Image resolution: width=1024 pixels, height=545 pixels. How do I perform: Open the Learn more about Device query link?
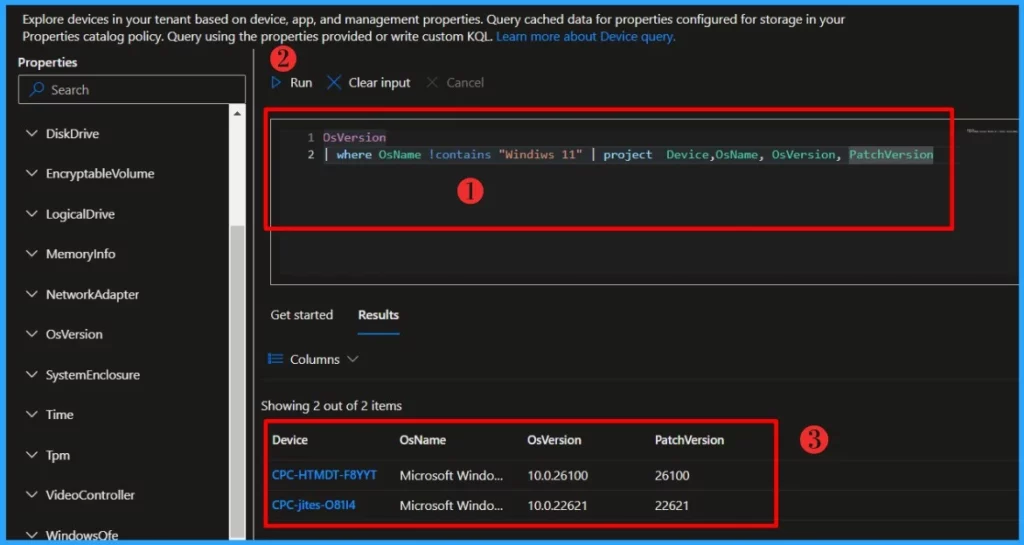point(586,37)
